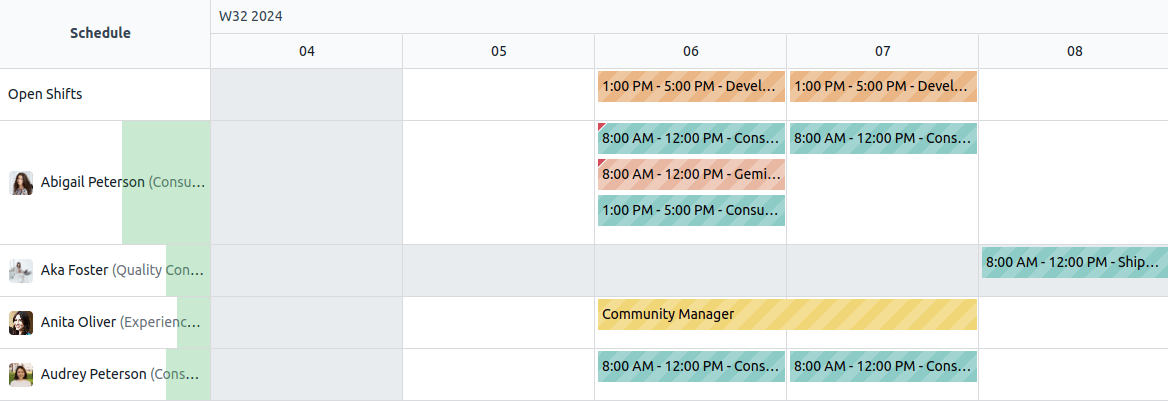Open Open Shifts 1:00 PM shift on 06

click(x=691, y=87)
